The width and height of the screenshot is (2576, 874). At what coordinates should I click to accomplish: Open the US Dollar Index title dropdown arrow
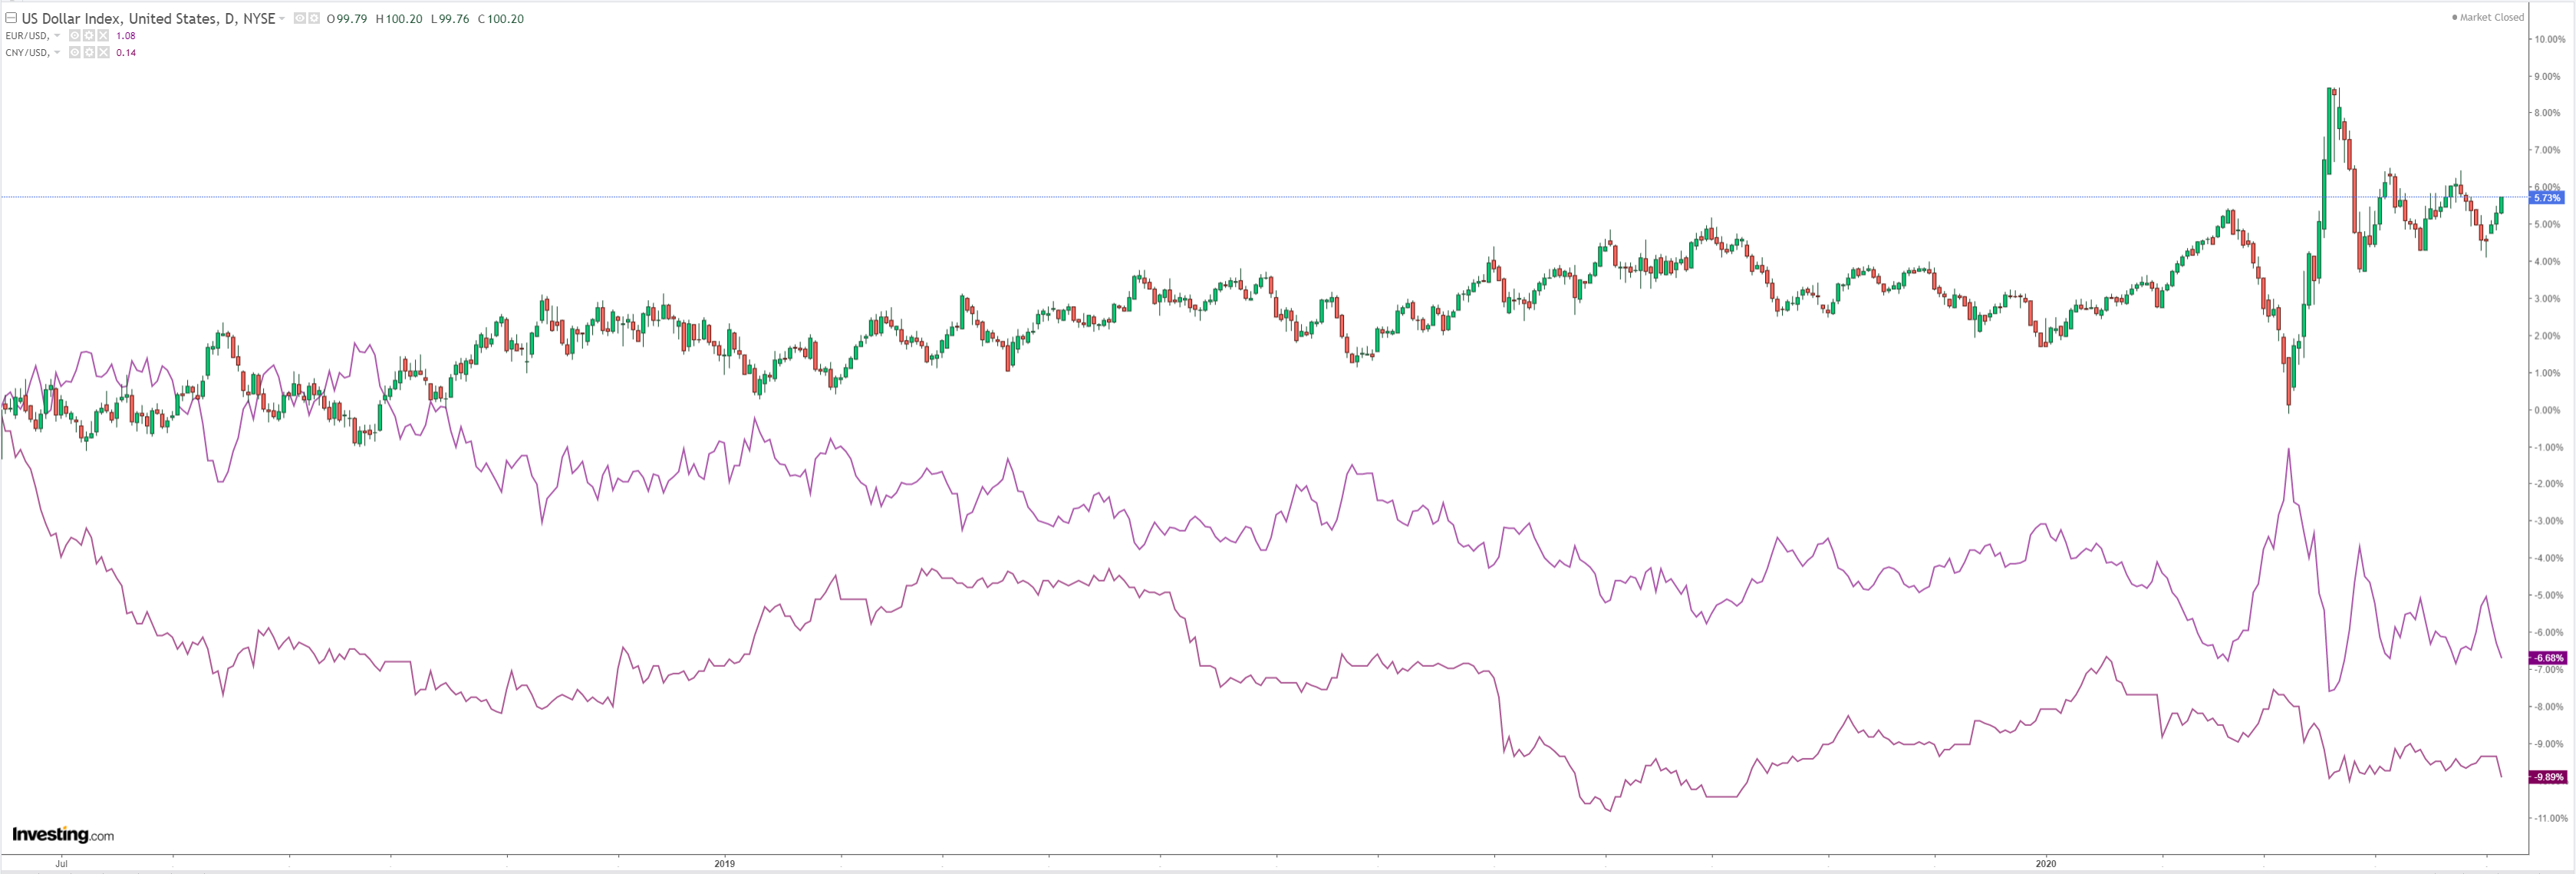(282, 19)
